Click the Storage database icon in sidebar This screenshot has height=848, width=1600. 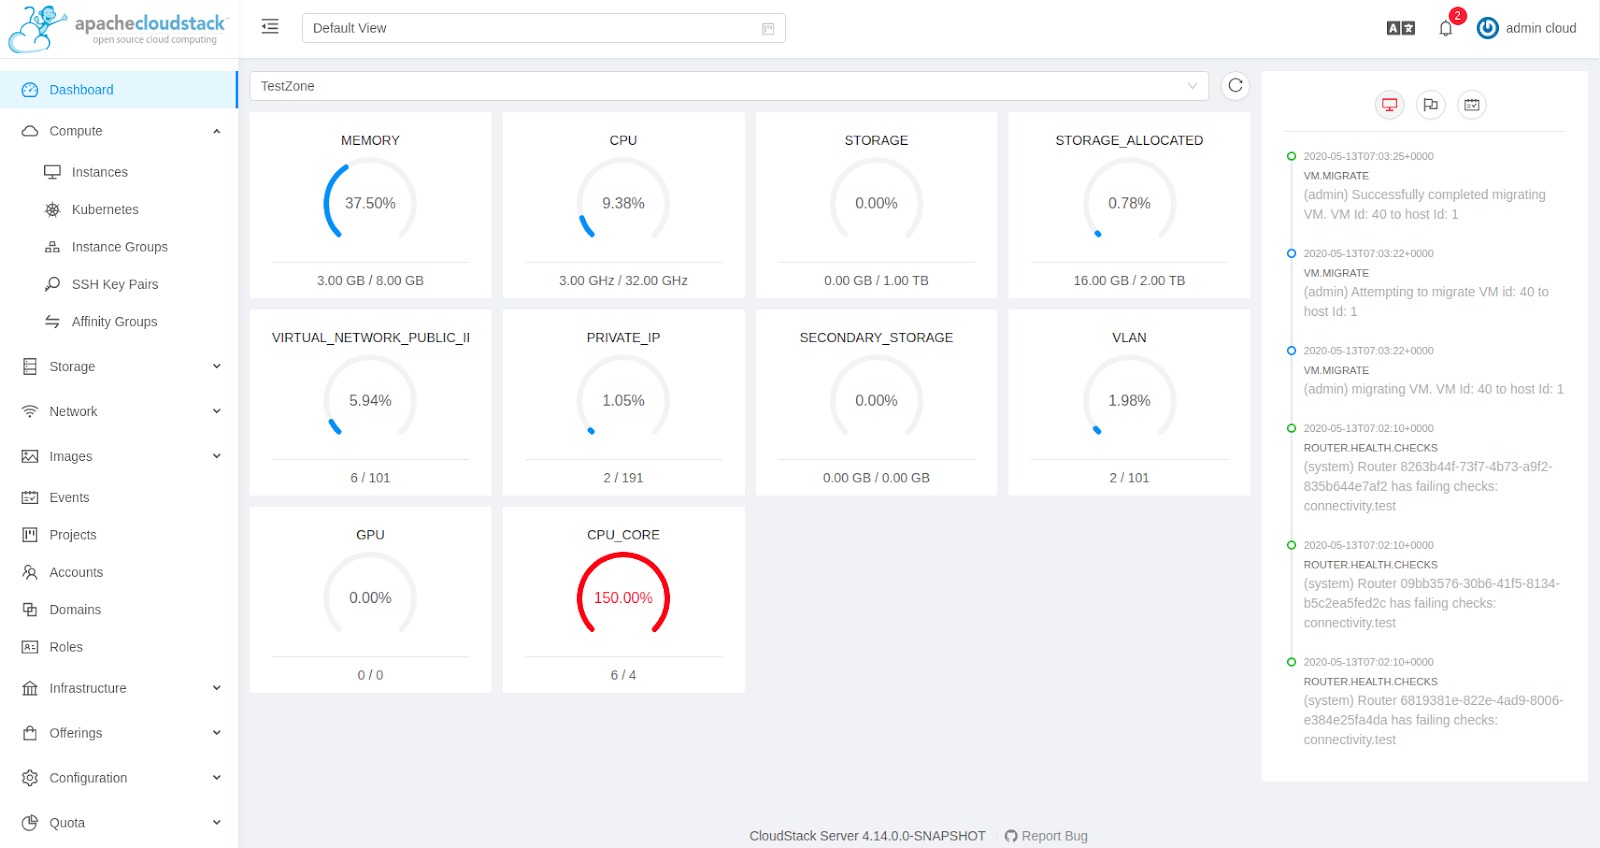point(30,367)
